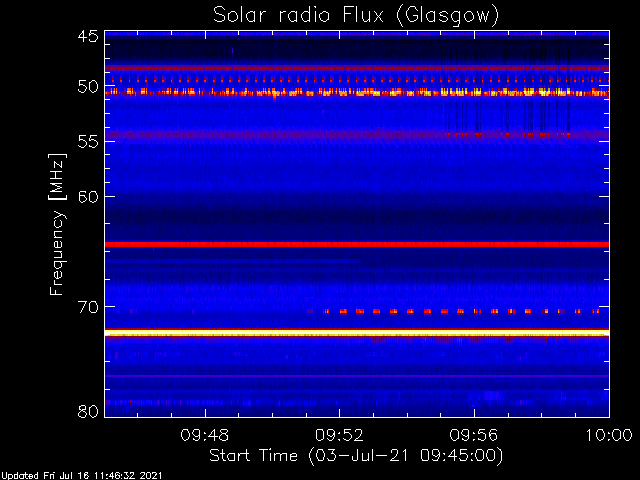Select the '80' frequency axis label
The height and width of the screenshot is (480, 640).
[88, 411]
